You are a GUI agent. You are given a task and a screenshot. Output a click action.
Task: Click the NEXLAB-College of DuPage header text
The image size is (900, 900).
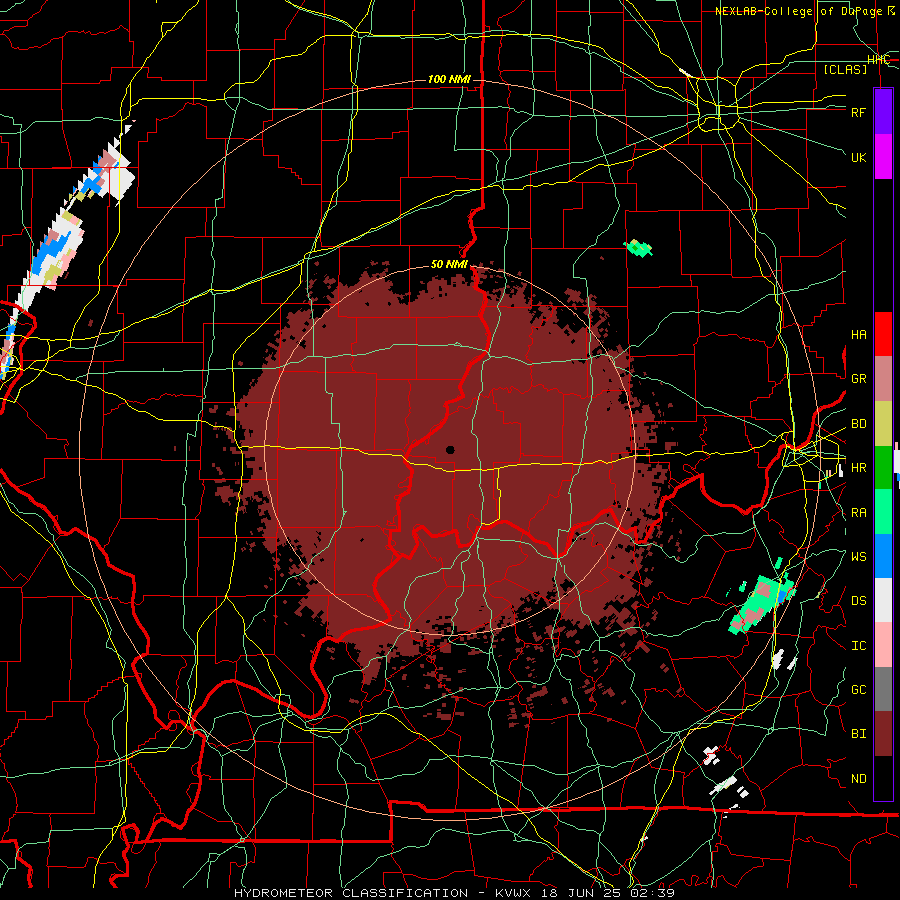(x=805, y=11)
